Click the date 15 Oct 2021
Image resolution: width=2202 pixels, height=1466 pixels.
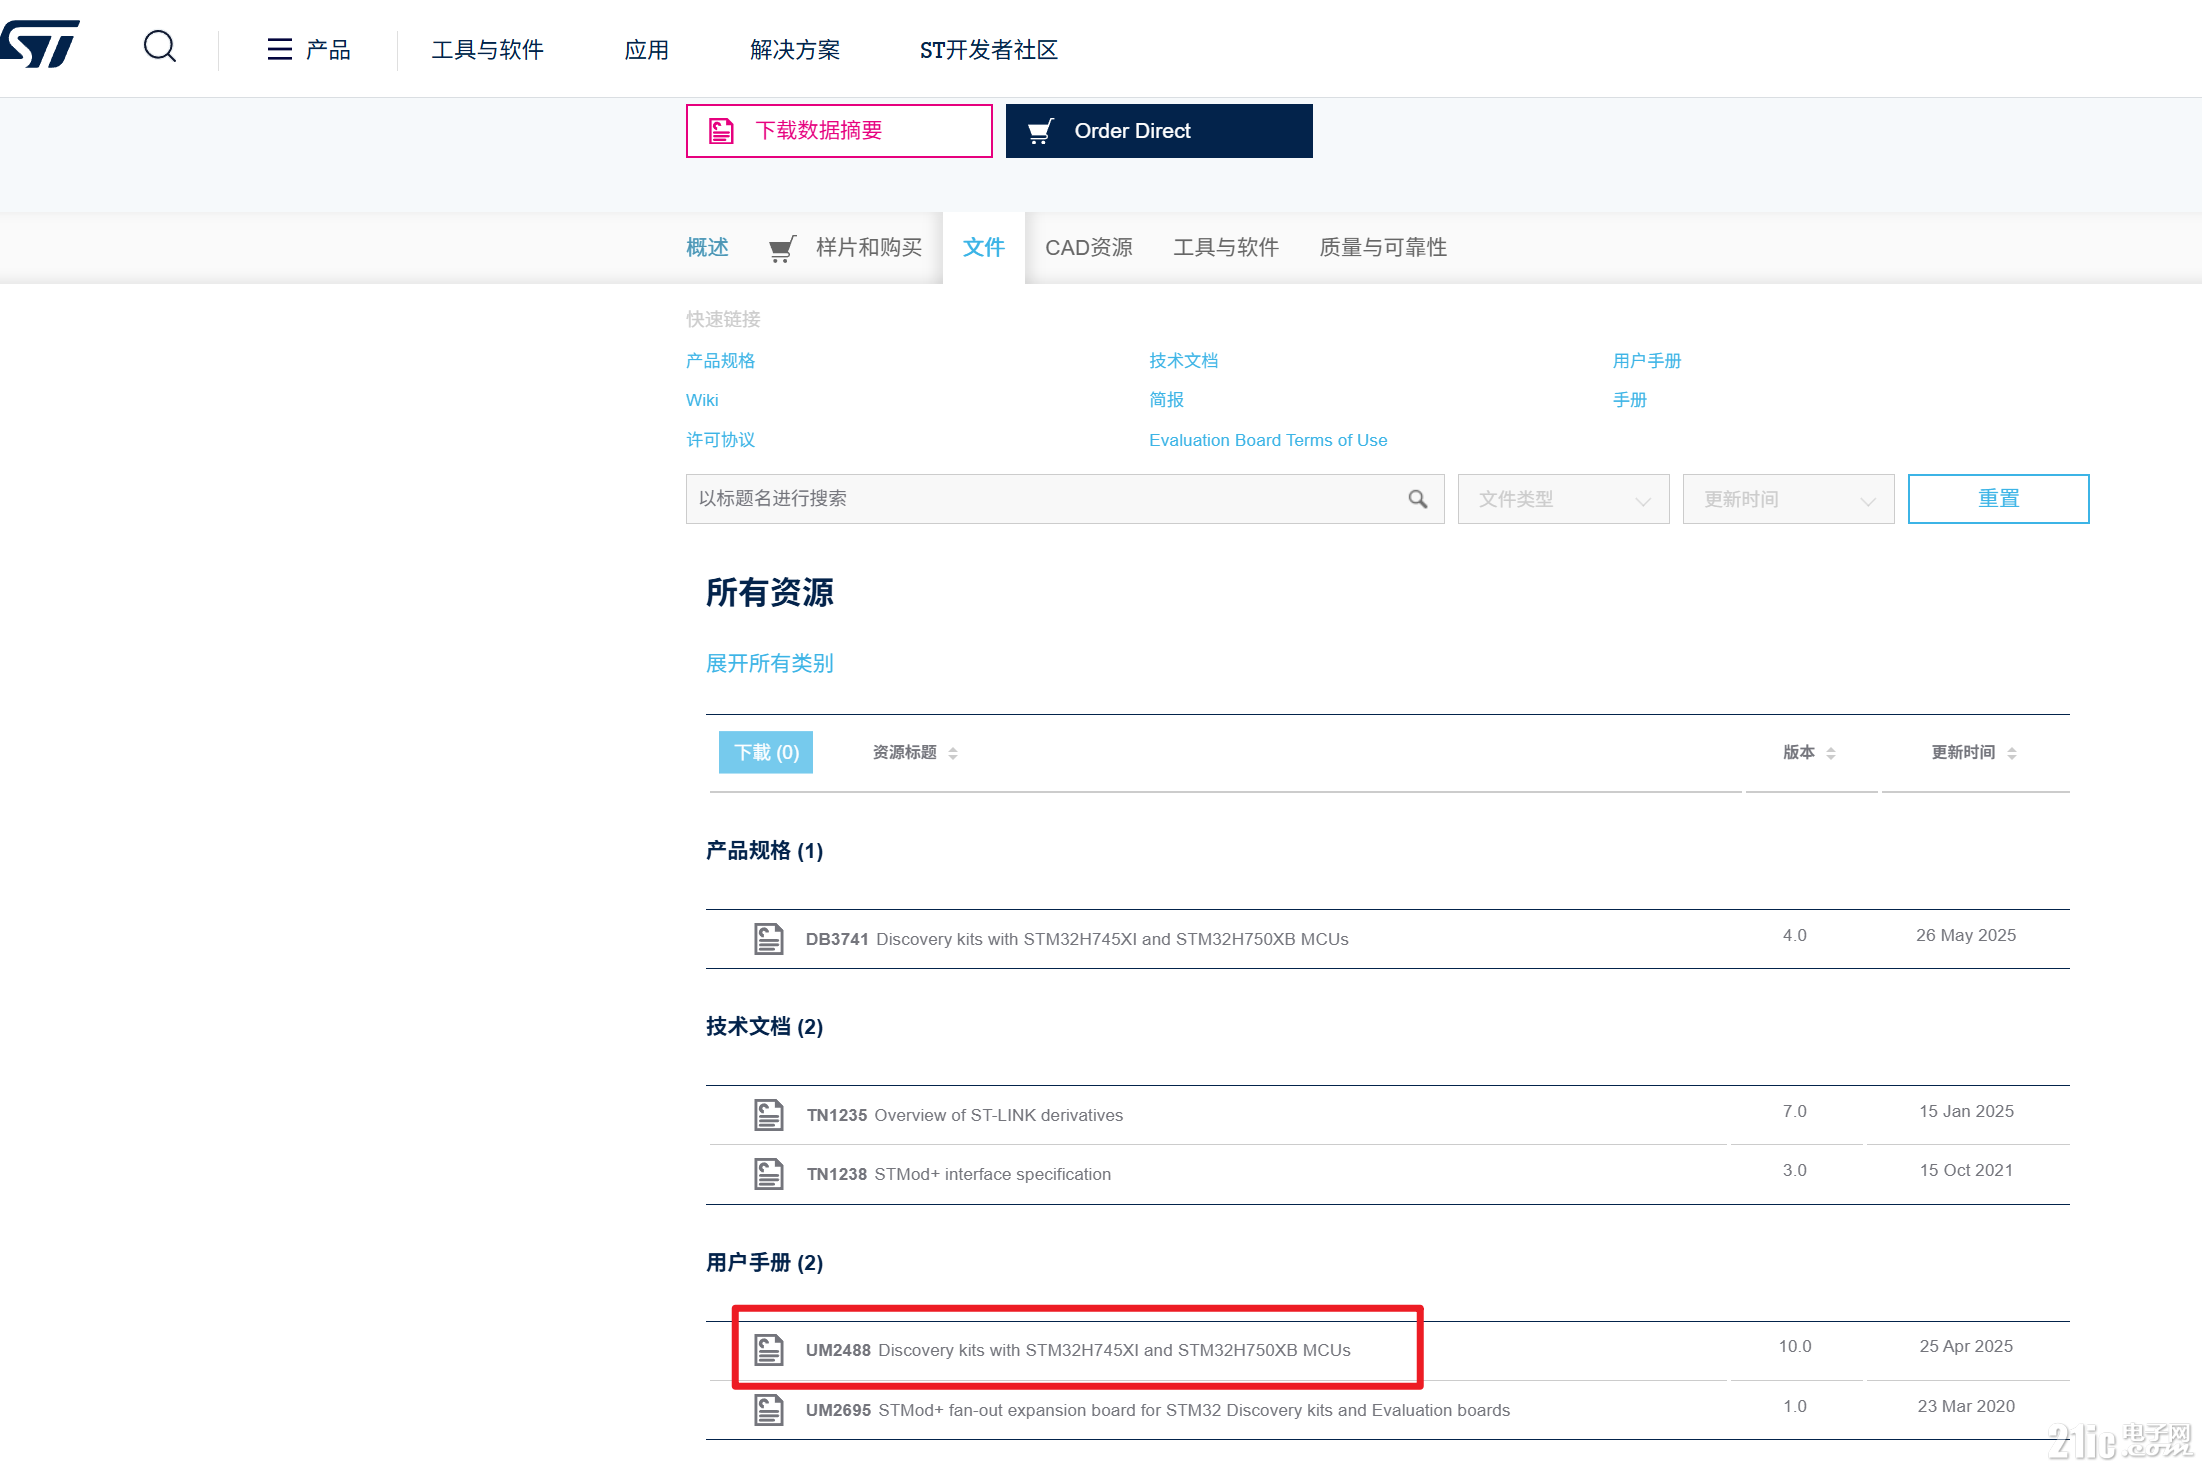tap(1966, 1170)
